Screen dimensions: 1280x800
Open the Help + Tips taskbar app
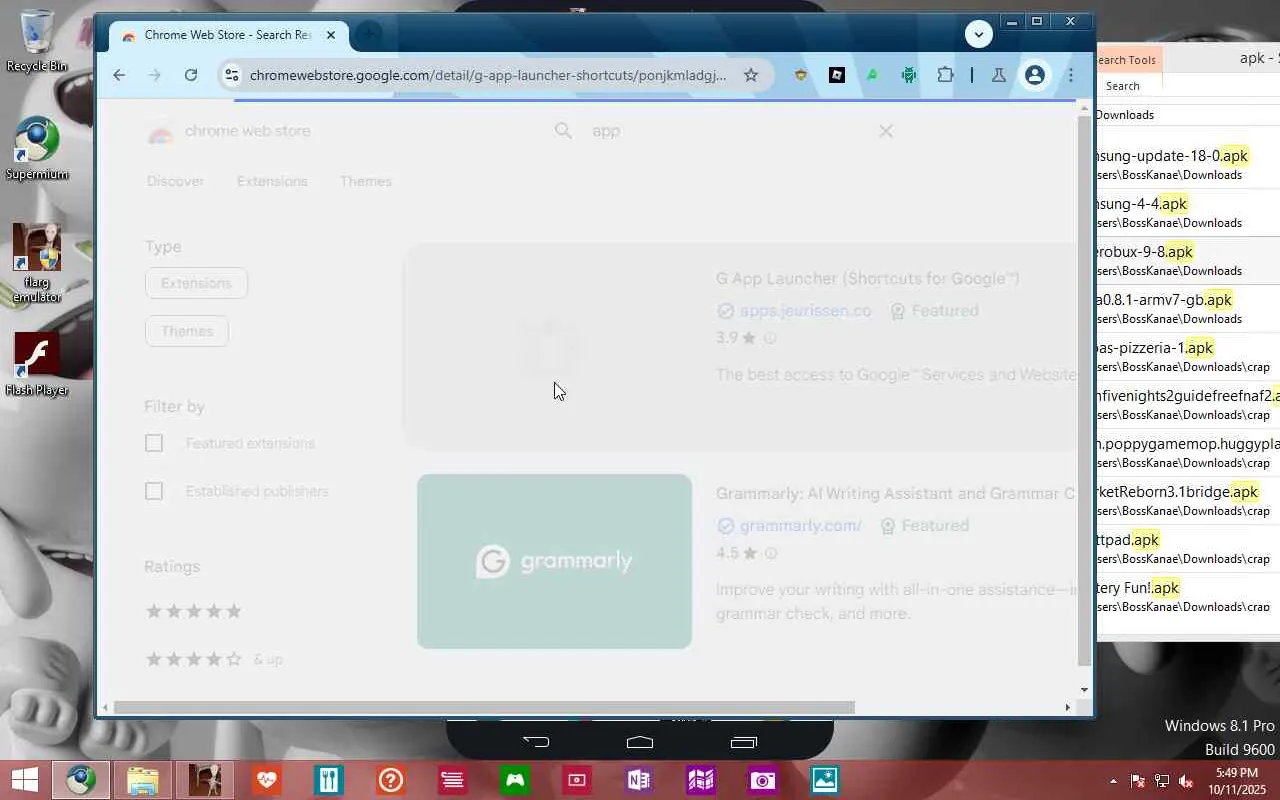click(x=391, y=780)
